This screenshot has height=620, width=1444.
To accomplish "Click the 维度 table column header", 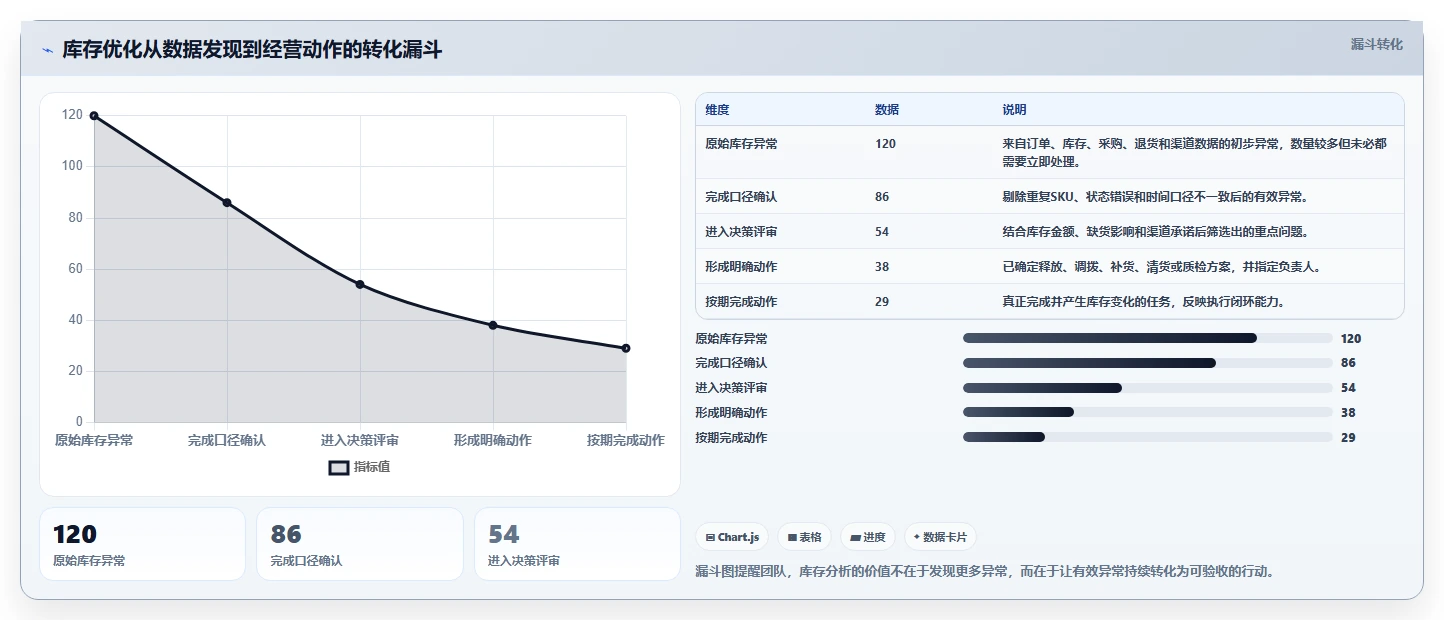I will [717, 110].
